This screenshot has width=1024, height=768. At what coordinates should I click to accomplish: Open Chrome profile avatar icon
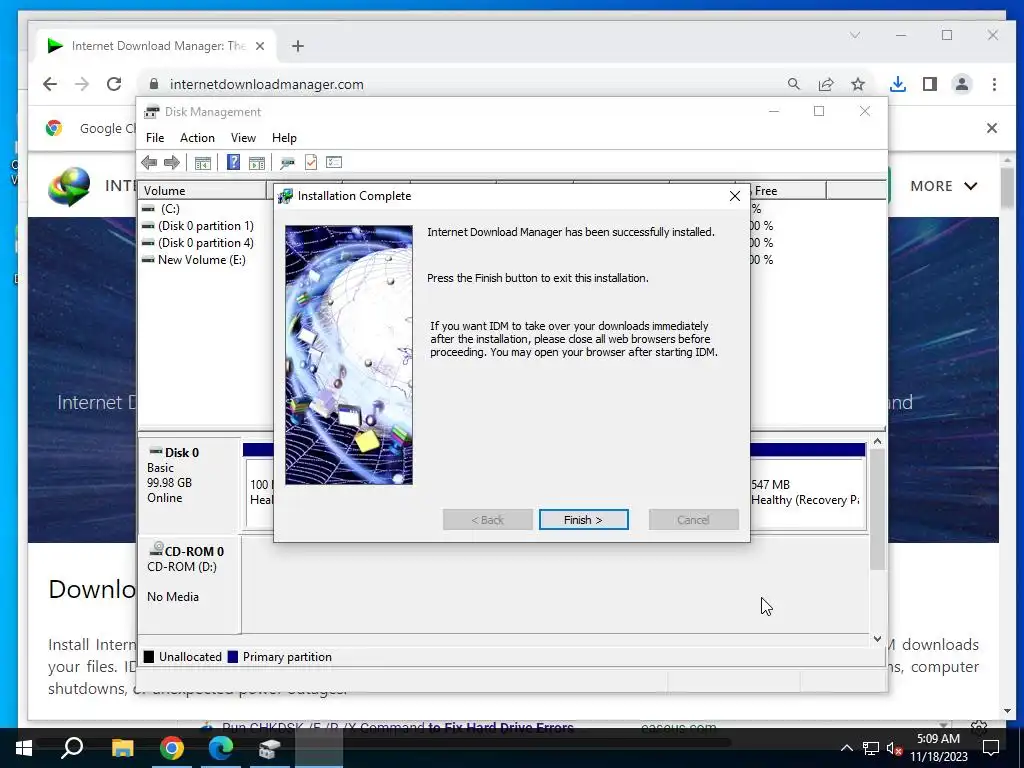[962, 84]
